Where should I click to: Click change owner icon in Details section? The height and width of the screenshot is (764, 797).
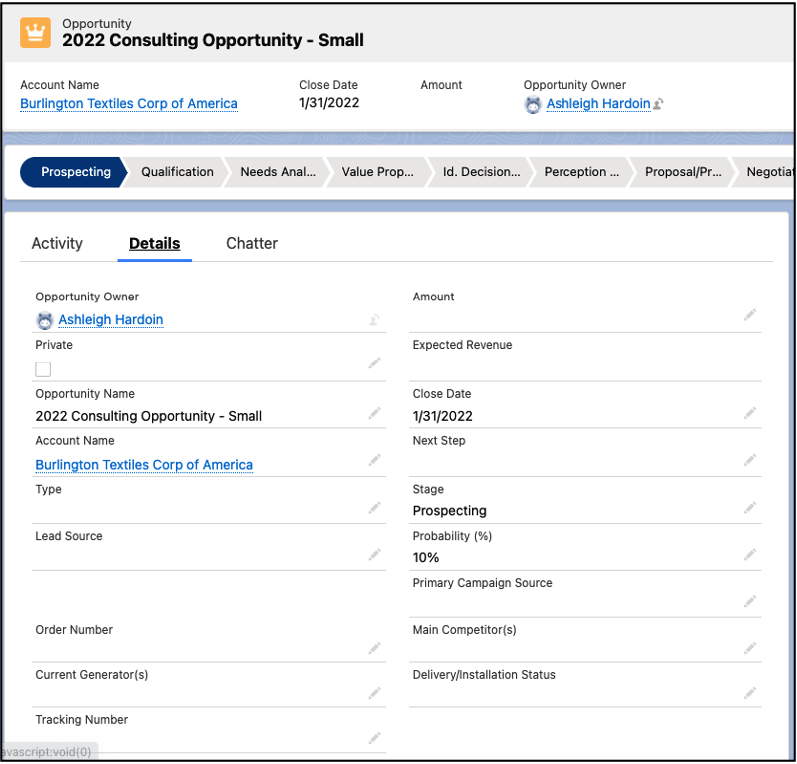click(374, 320)
